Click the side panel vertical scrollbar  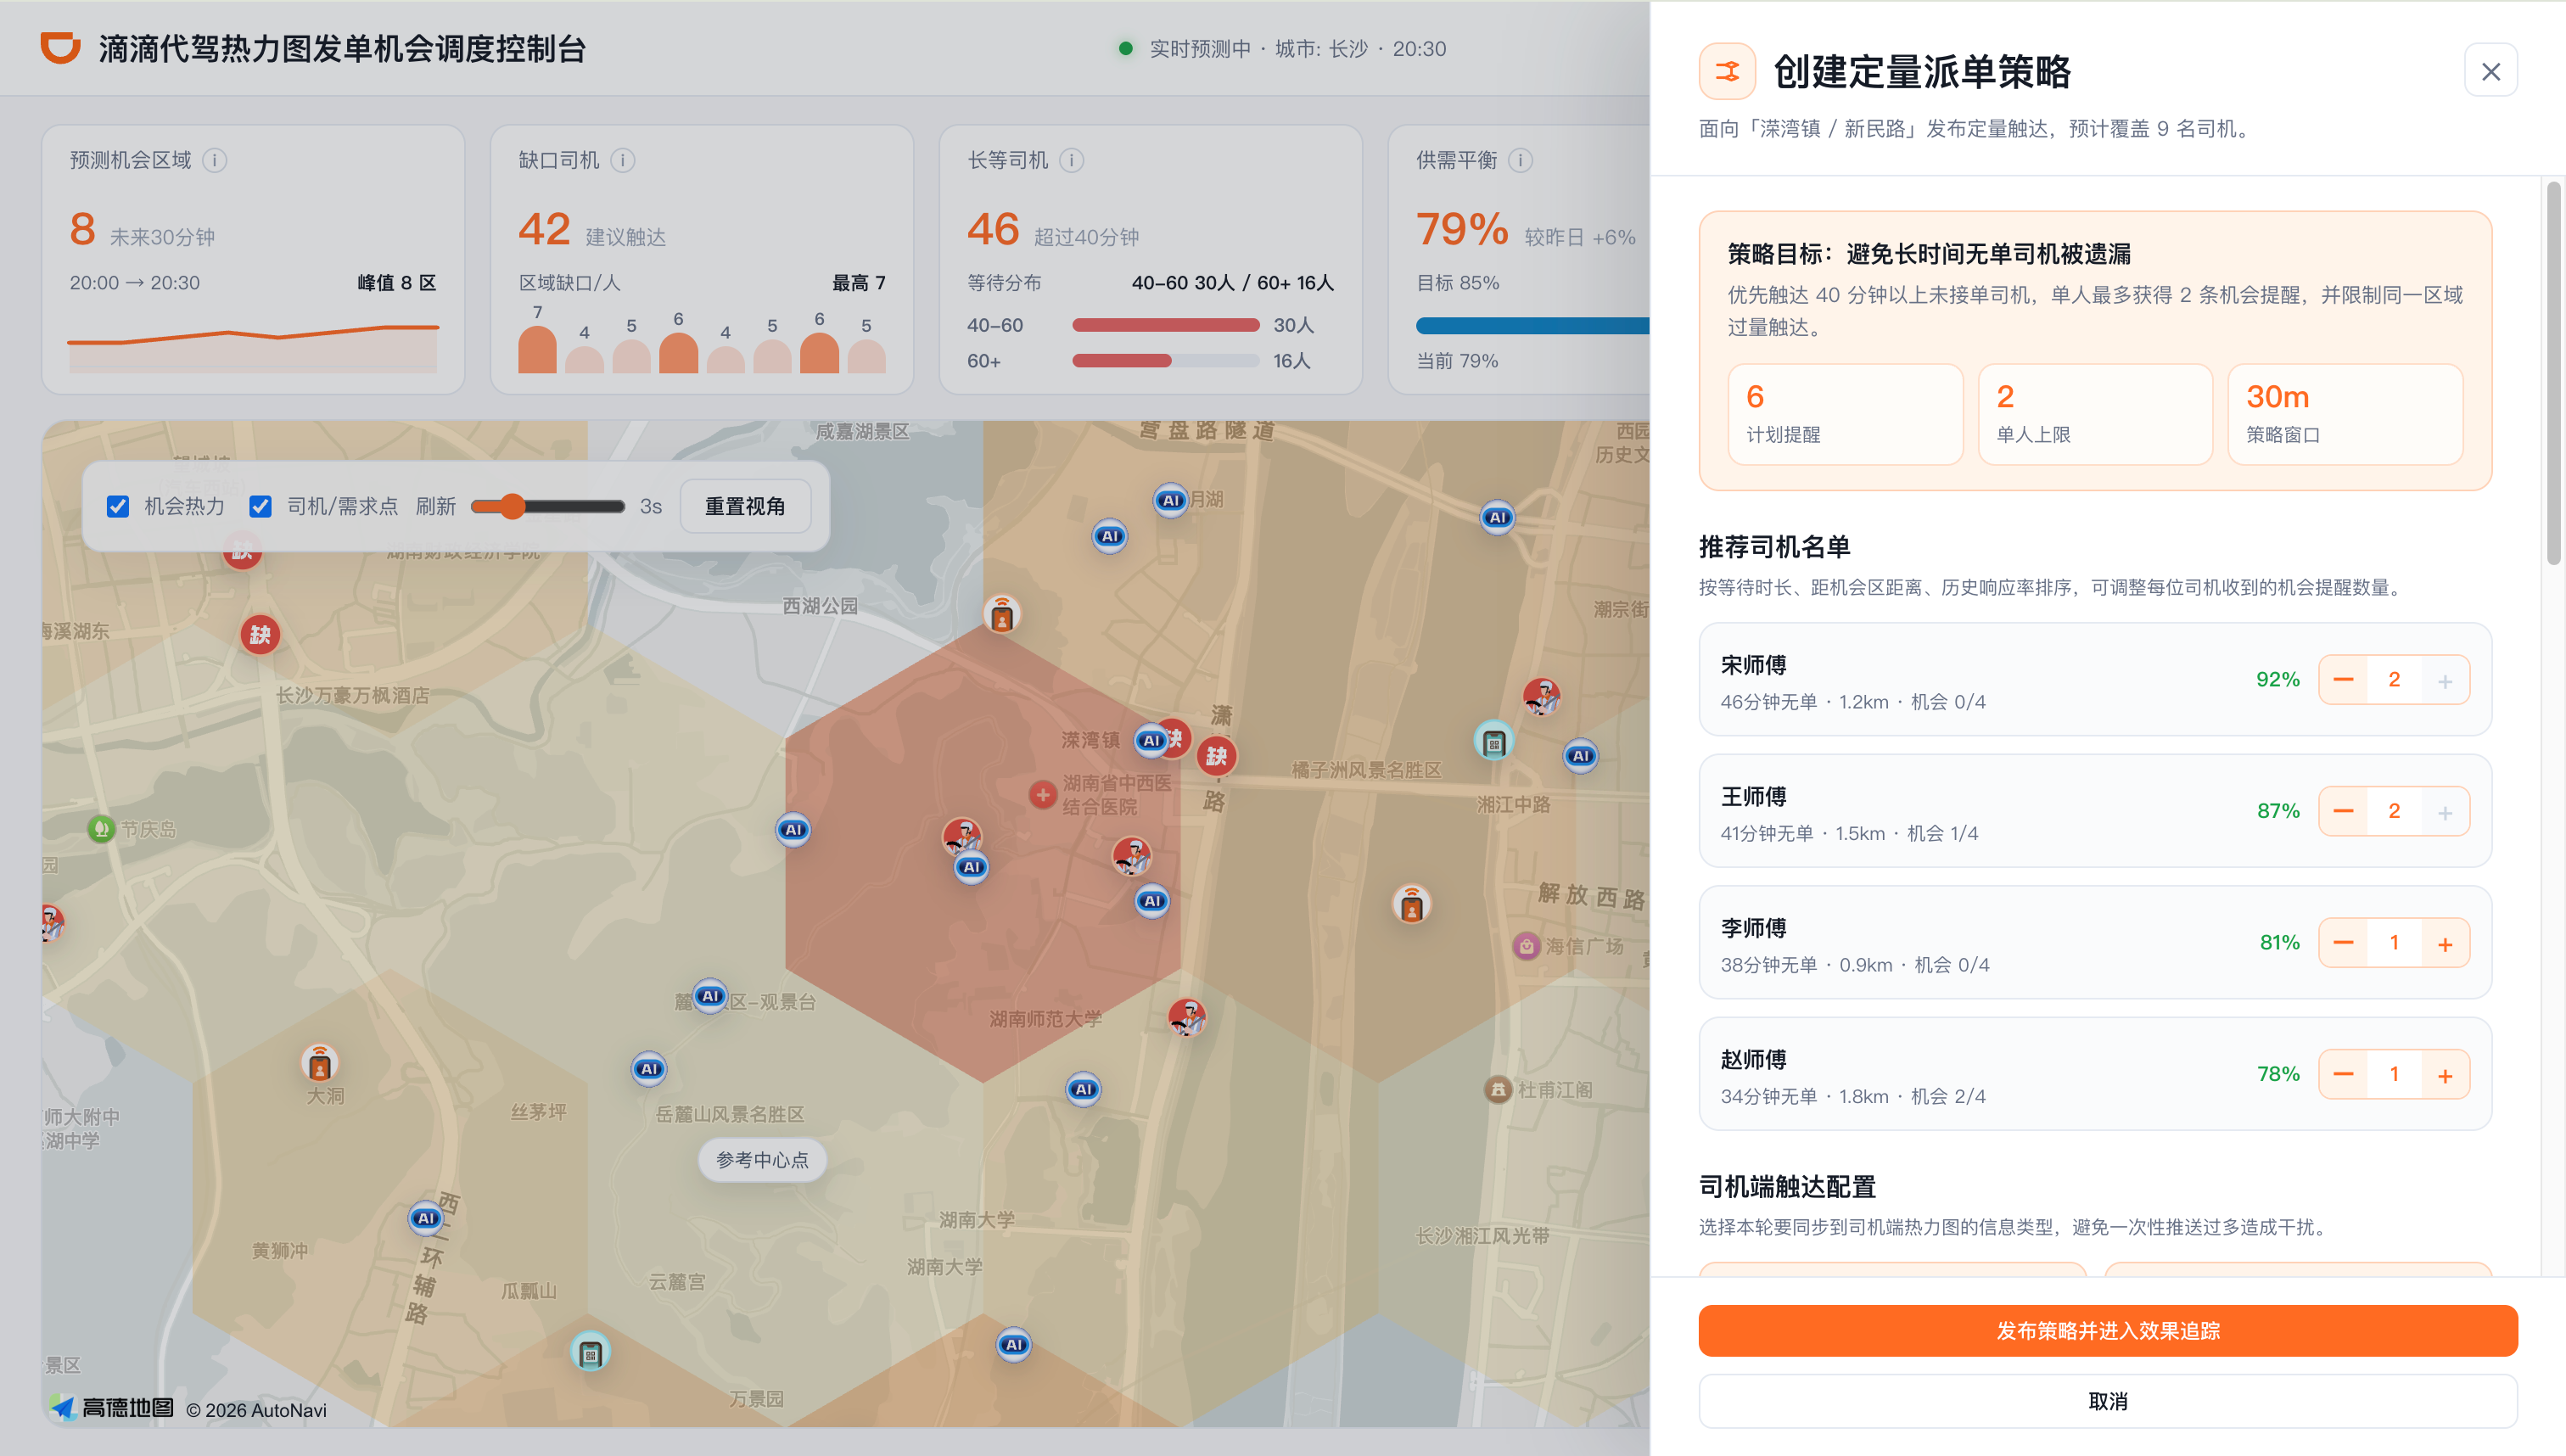(x=2553, y=372)
